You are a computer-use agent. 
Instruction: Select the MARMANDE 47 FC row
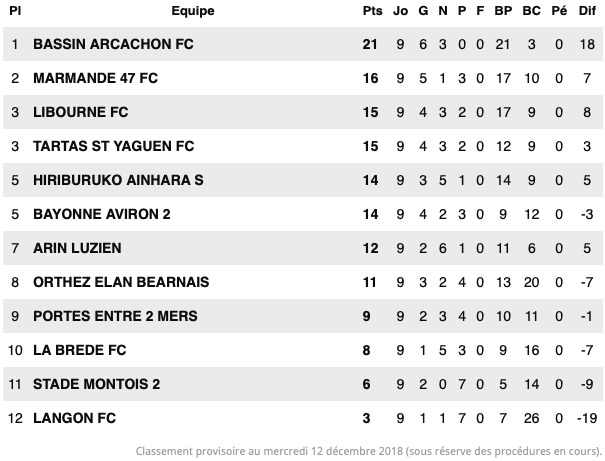[x=303, y=78]
